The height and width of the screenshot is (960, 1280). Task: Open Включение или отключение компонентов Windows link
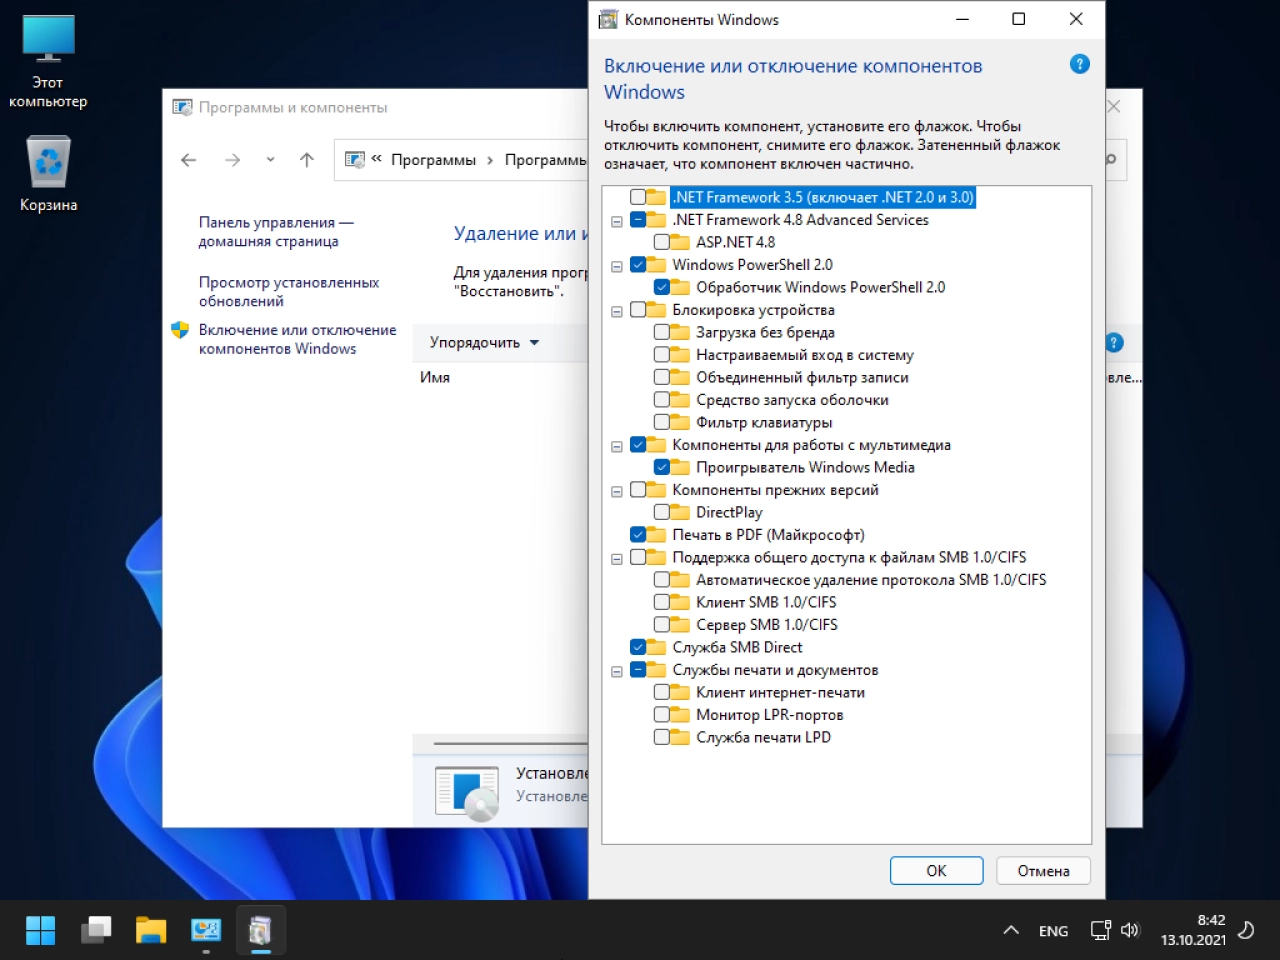point(297,339)
